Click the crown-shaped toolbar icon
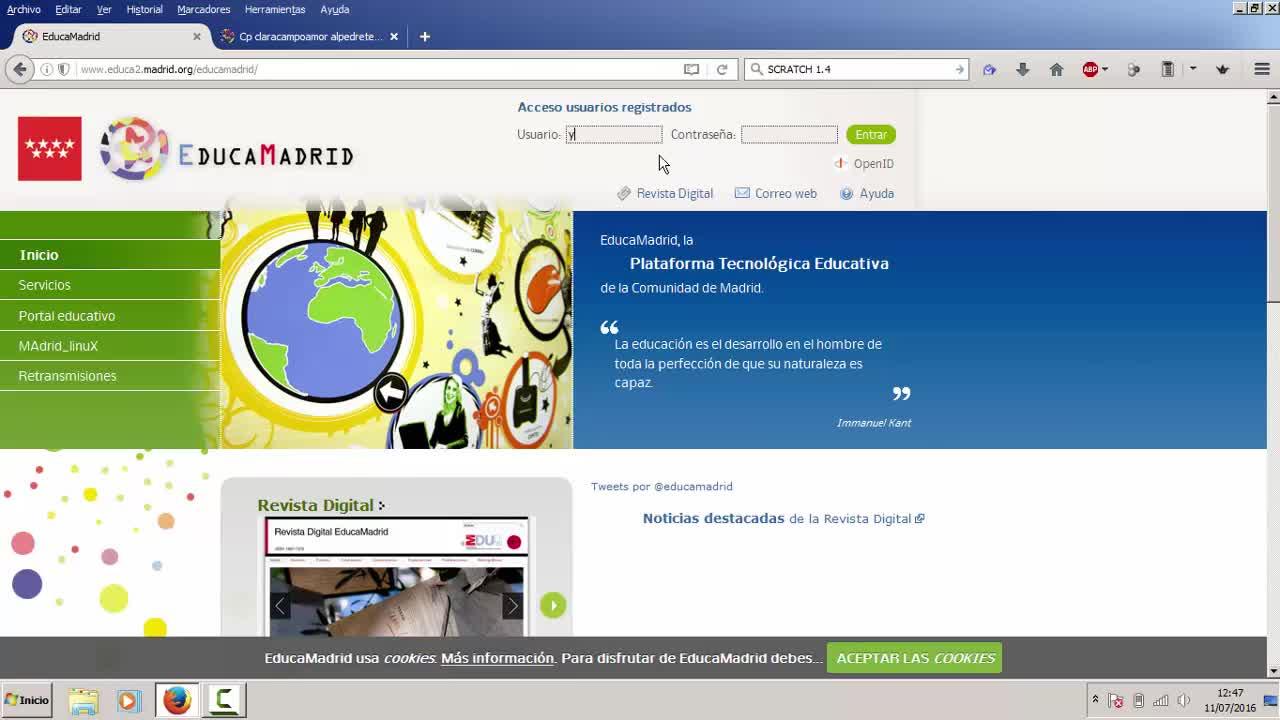 coord(1222,69)
